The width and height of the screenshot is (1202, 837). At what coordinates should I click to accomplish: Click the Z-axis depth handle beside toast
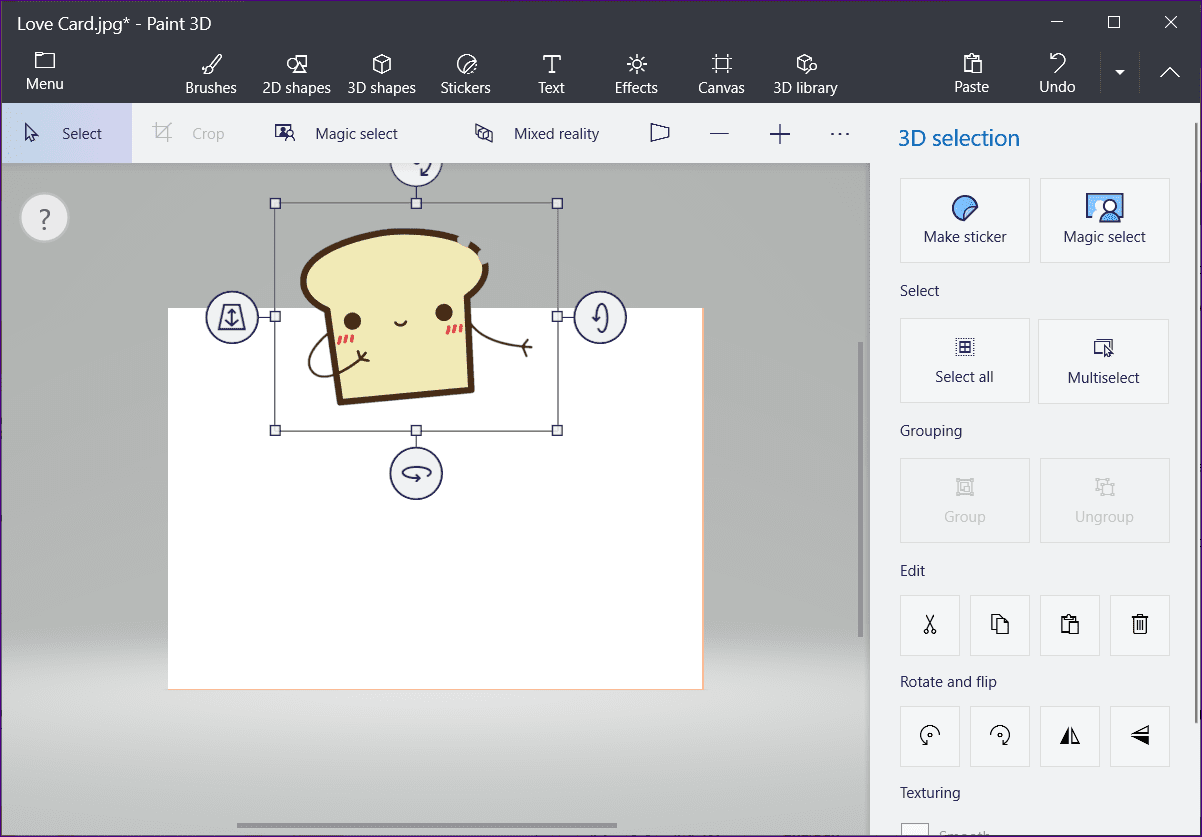[x=232, y=317]
